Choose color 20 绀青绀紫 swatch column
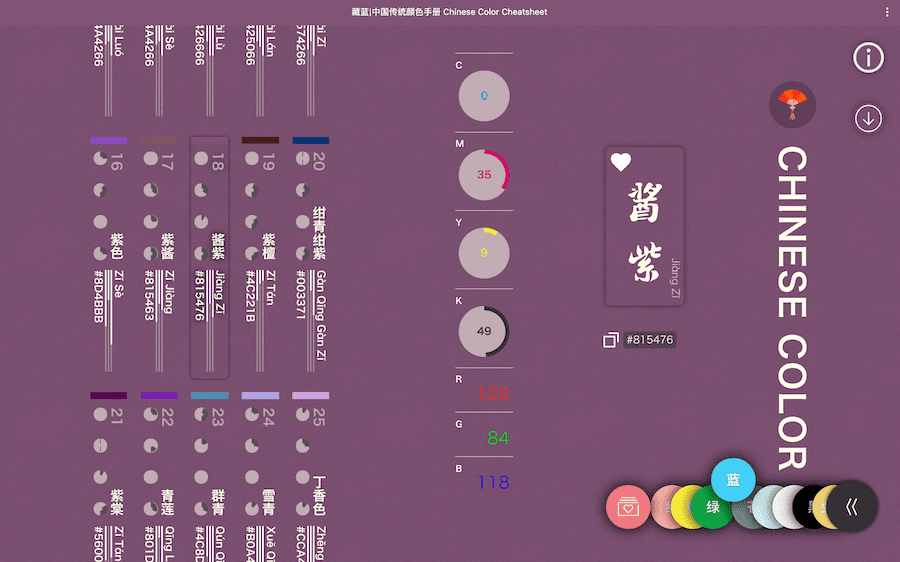This screenshot has width=900, height=562. (x=311, y=255)
